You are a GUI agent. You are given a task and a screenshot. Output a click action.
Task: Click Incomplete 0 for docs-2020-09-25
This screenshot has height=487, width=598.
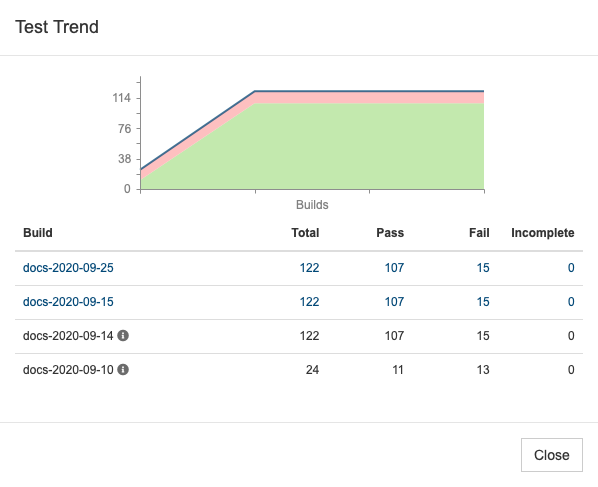[x=571, y=268]
